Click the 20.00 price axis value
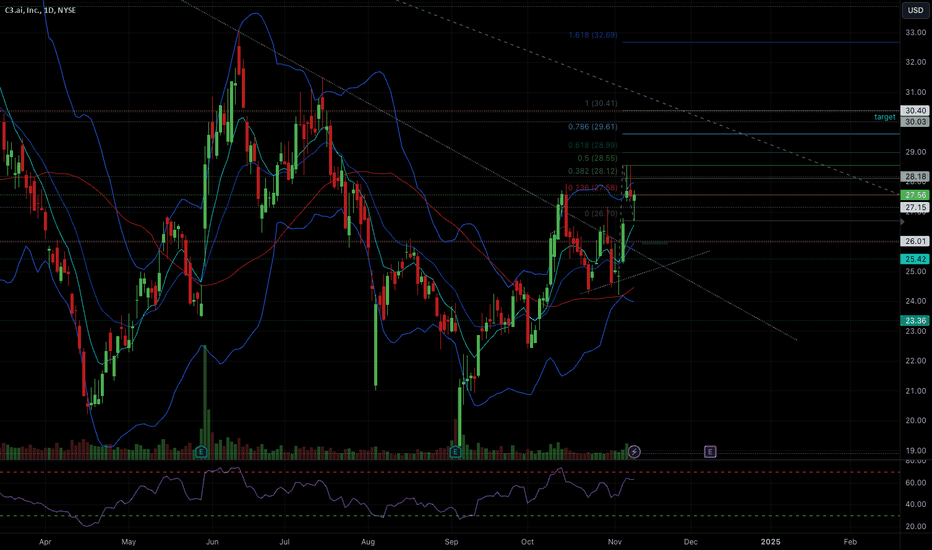The width and height of the screenshot is (932, 550). click(x=915, y=420)
